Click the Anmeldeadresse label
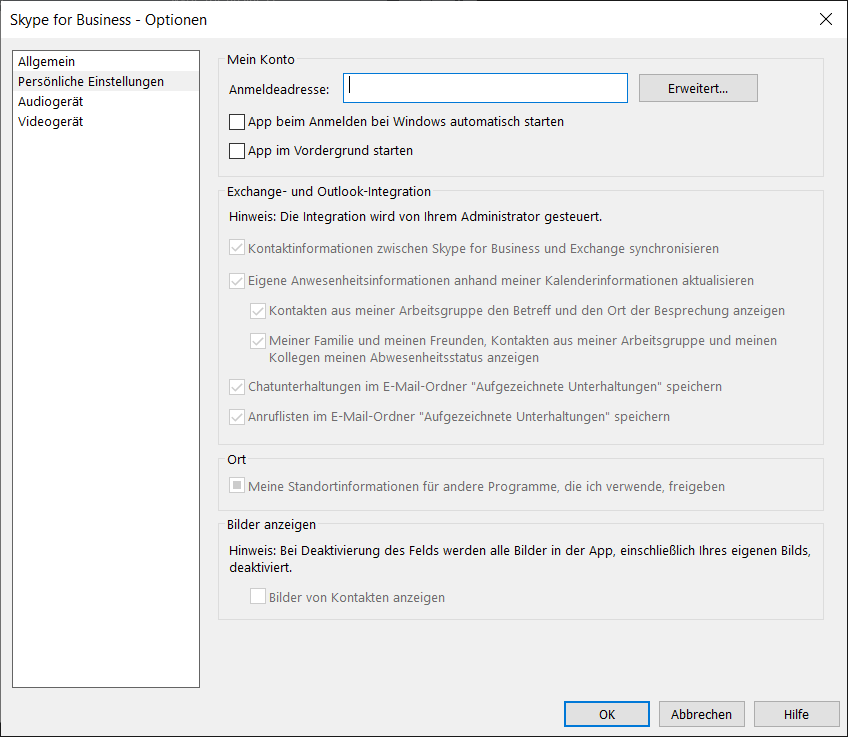The image size is (848, 737). [x=279, y=89]
